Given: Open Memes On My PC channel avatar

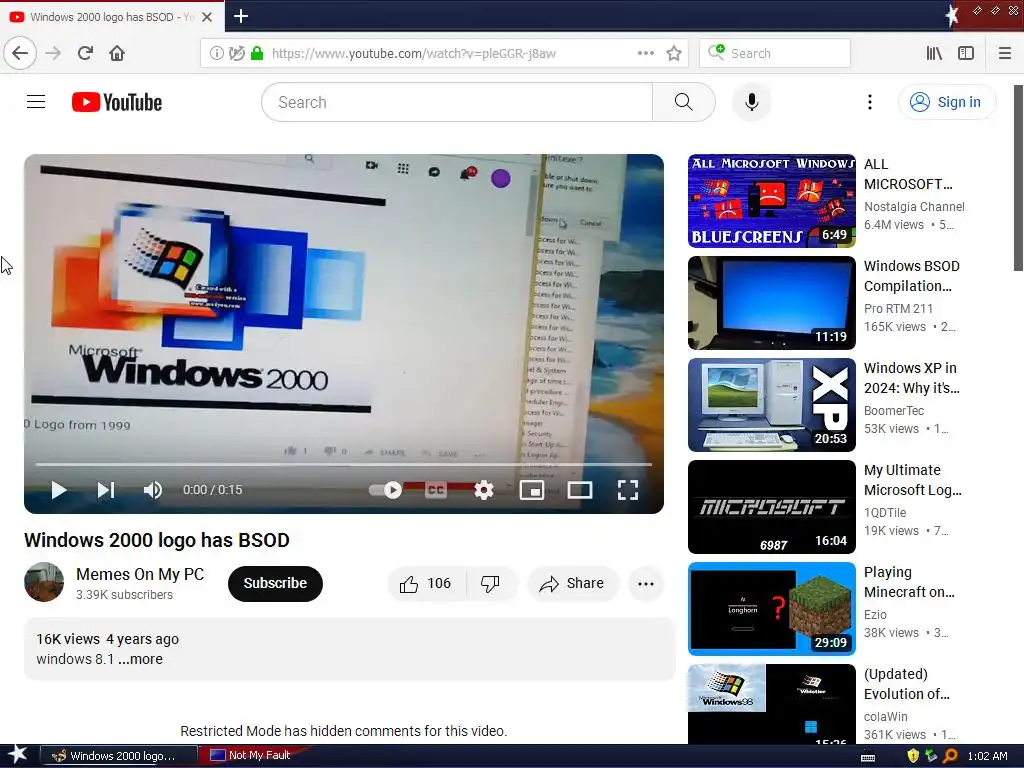Looking at the screenshot, I should point(44,582).
